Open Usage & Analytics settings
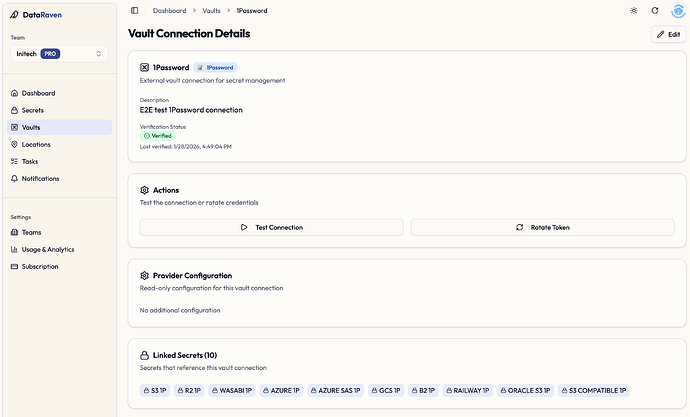 (x=47, y=249)
